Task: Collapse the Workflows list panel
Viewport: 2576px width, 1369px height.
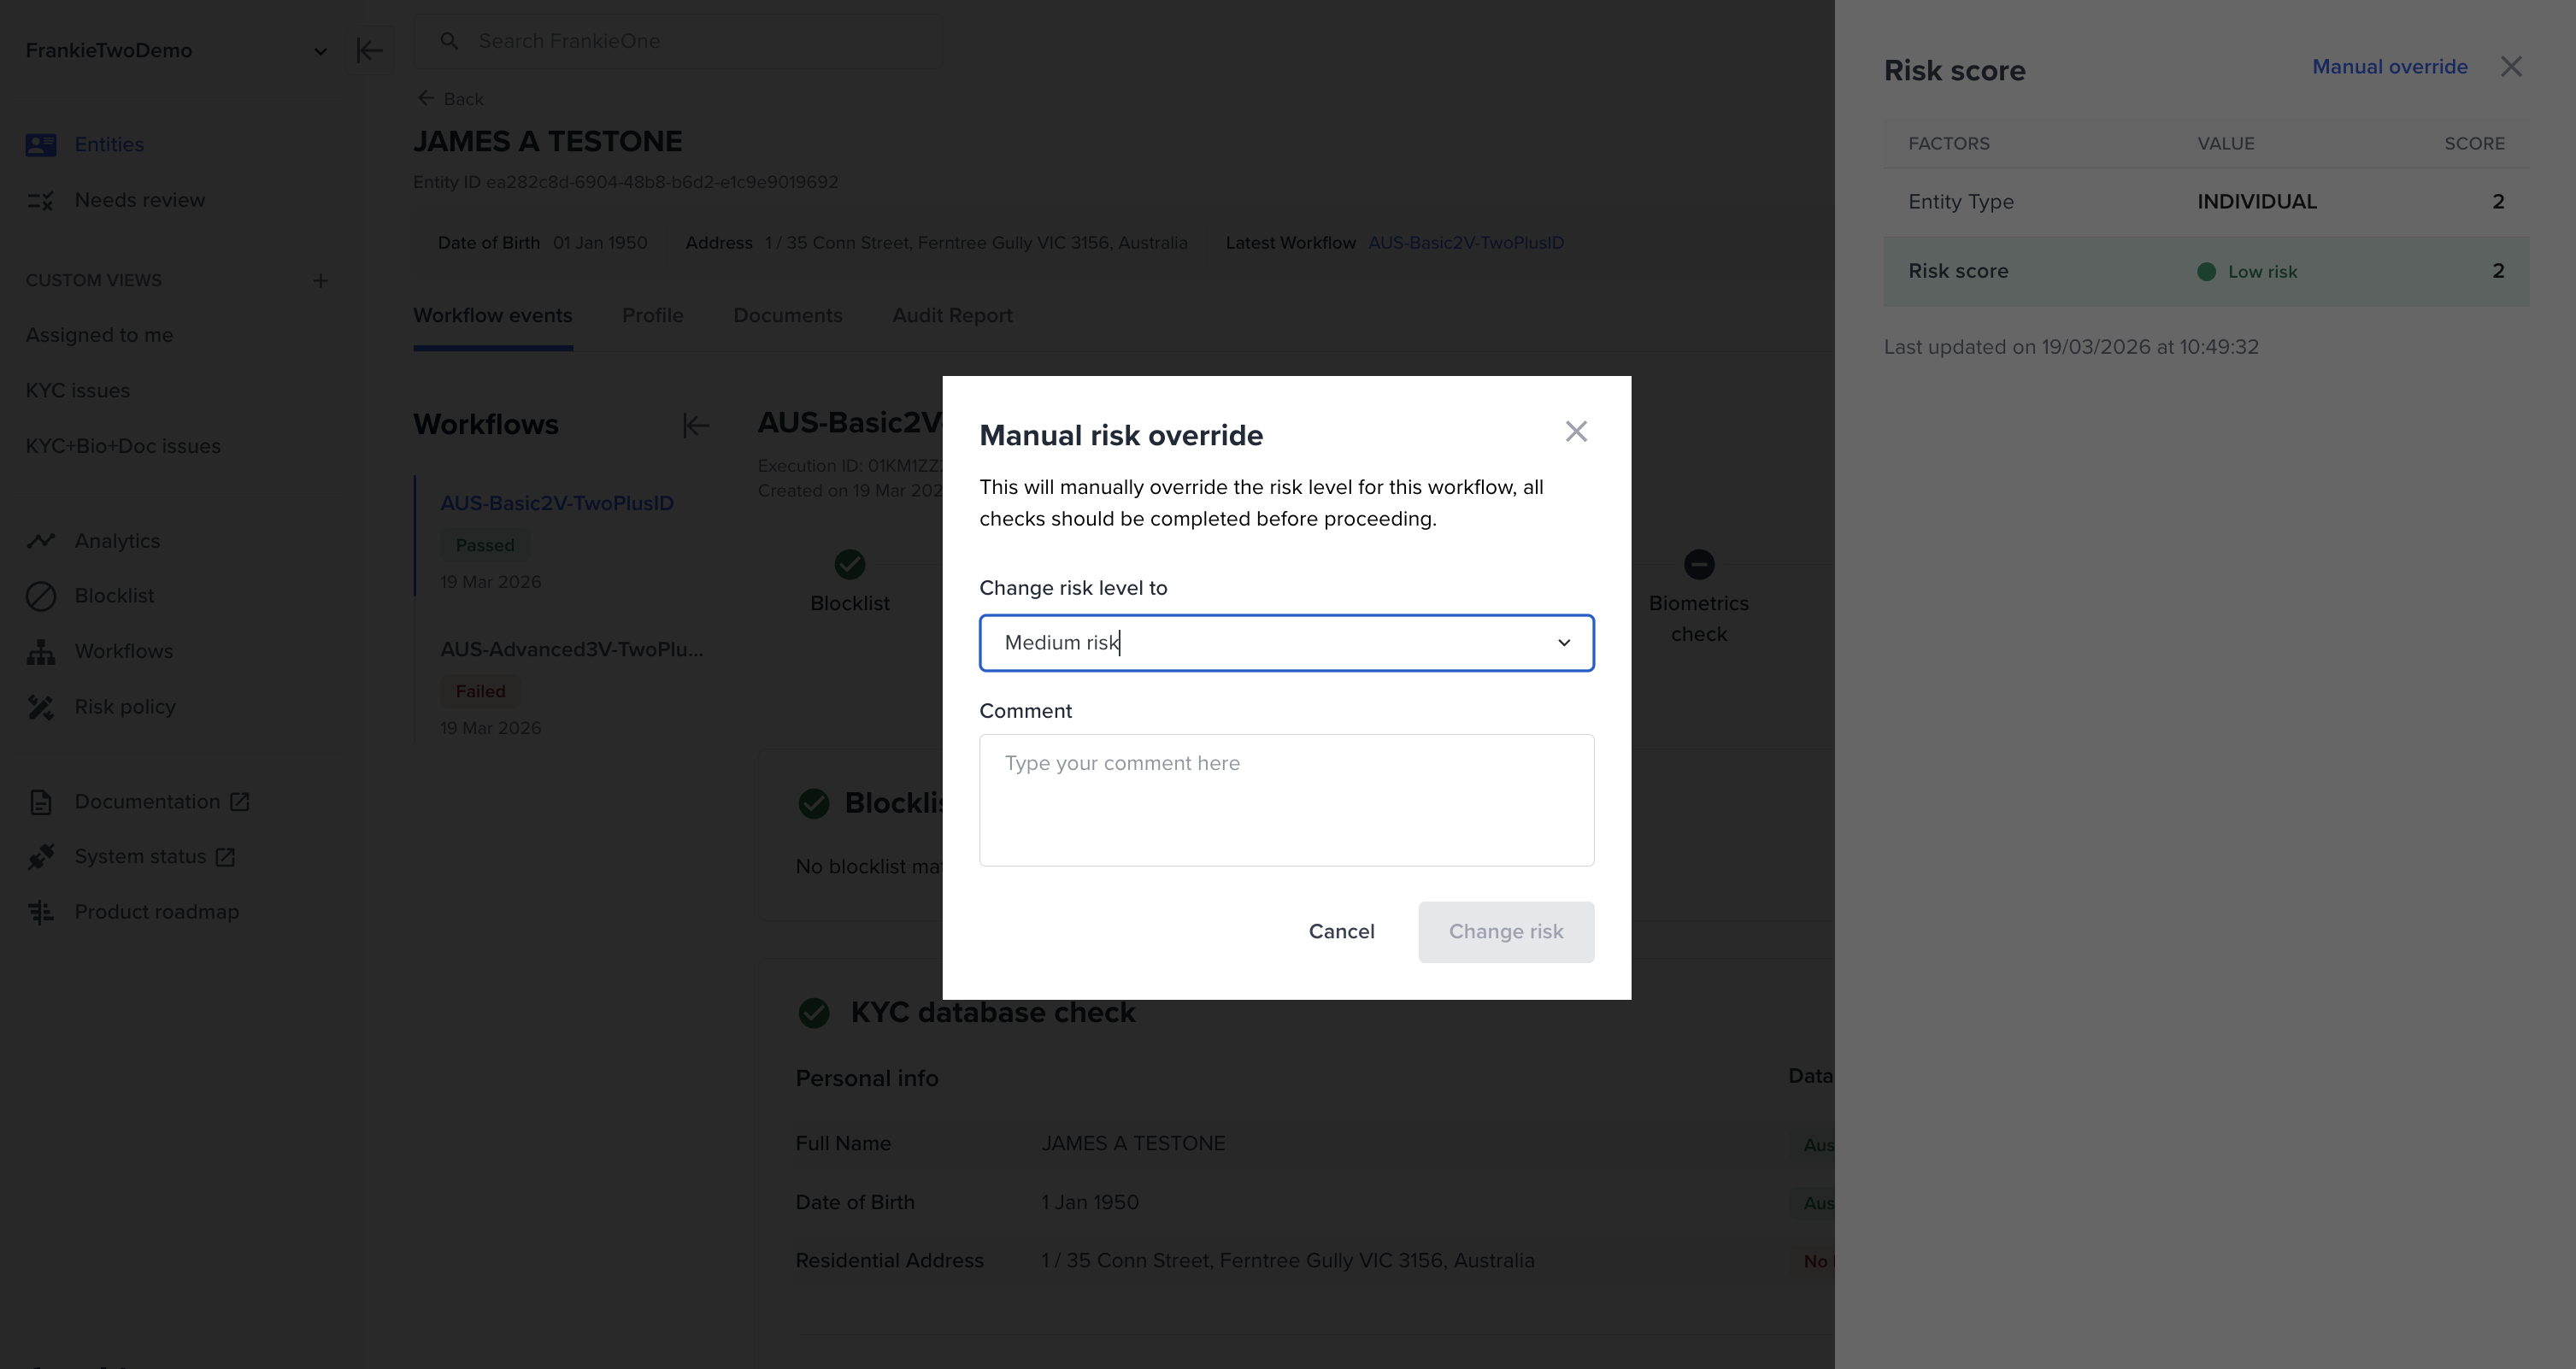Action: click(695, 425)
